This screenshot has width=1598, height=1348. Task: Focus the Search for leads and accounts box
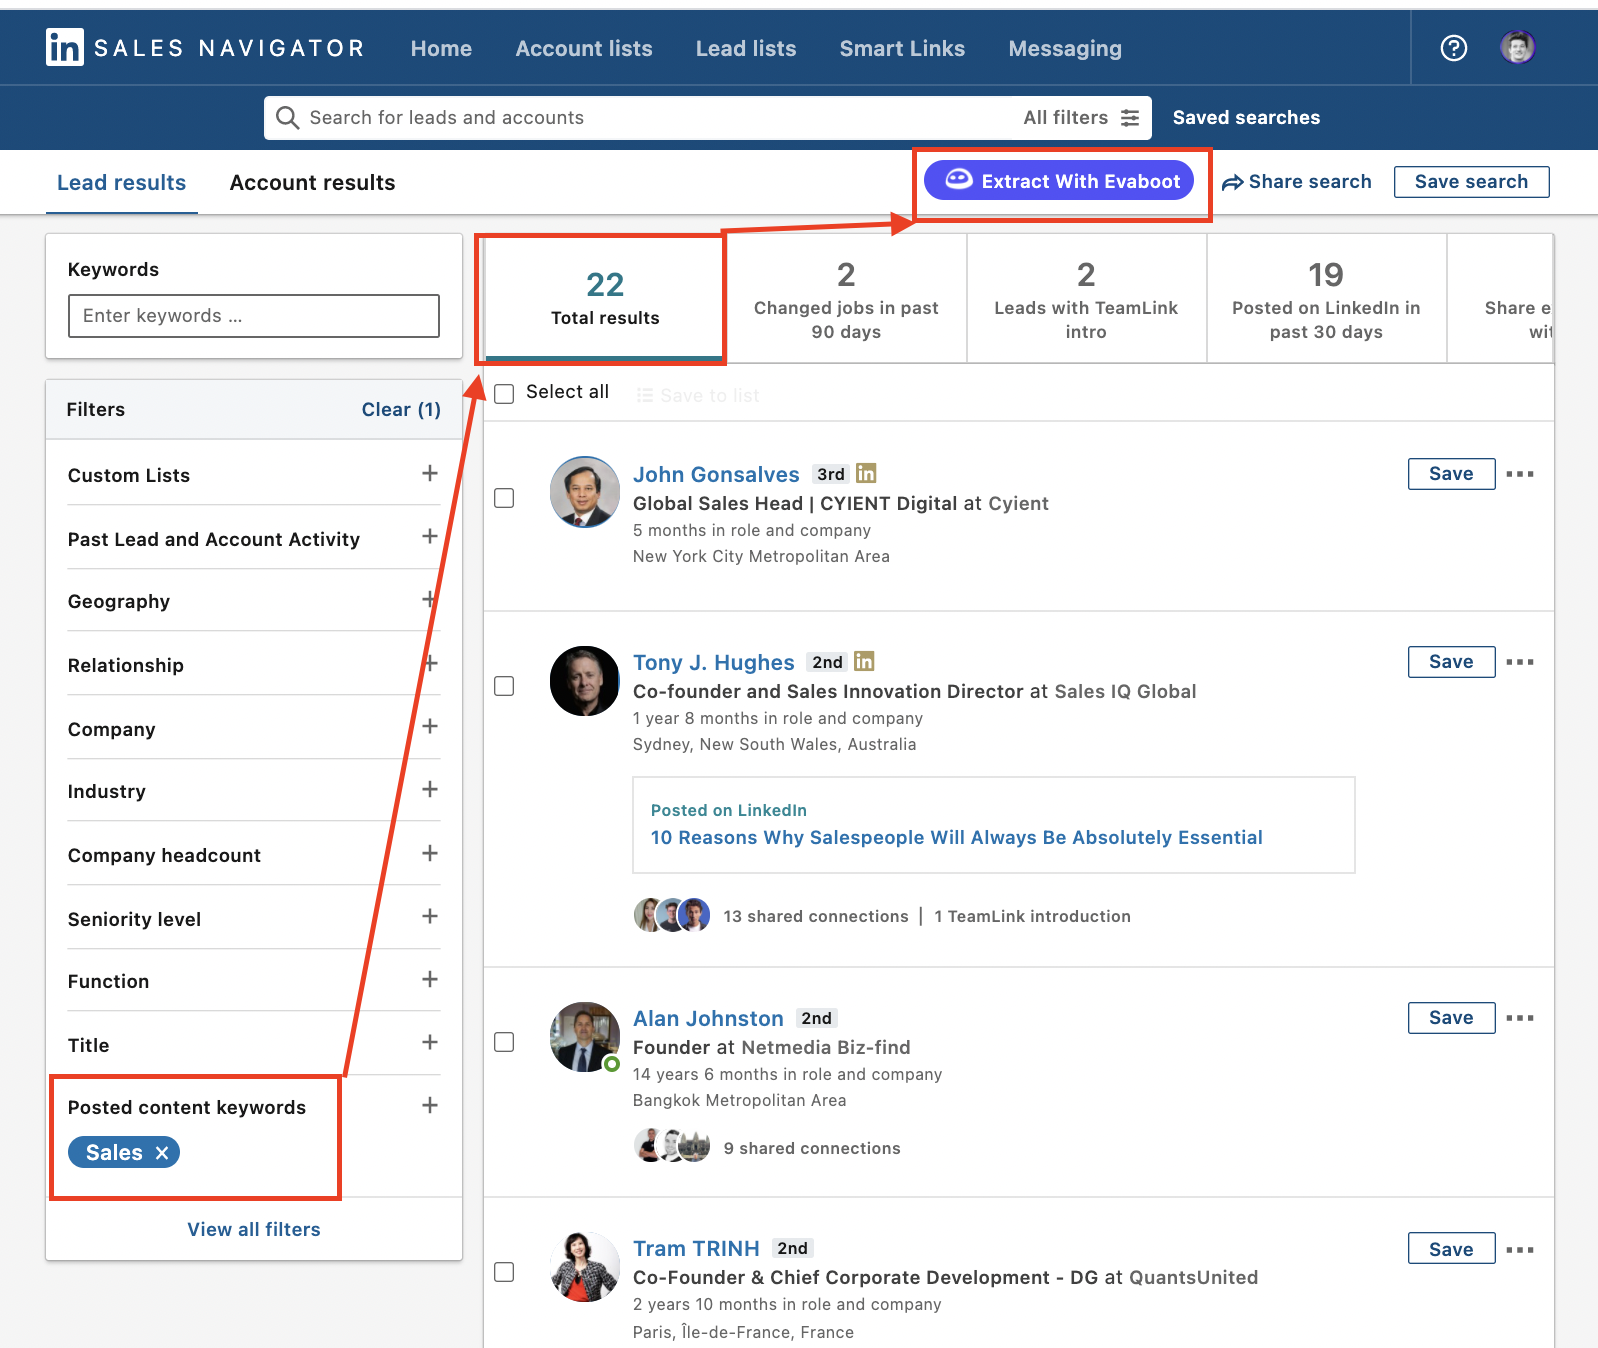point(640,118)
